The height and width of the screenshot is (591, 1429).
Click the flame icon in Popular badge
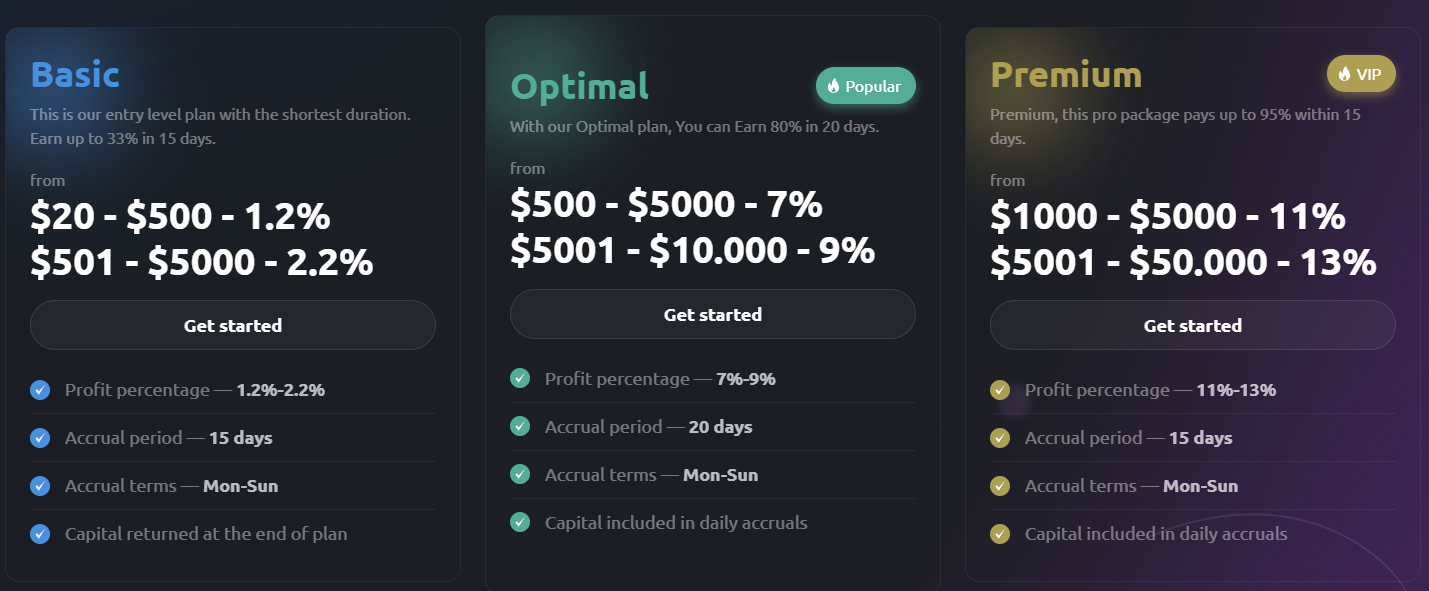(834, 86)
